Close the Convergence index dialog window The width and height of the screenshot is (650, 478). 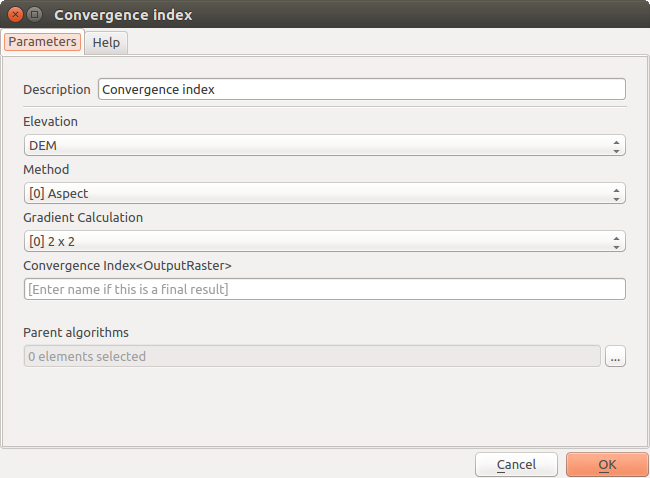click(x=15, y=15)
